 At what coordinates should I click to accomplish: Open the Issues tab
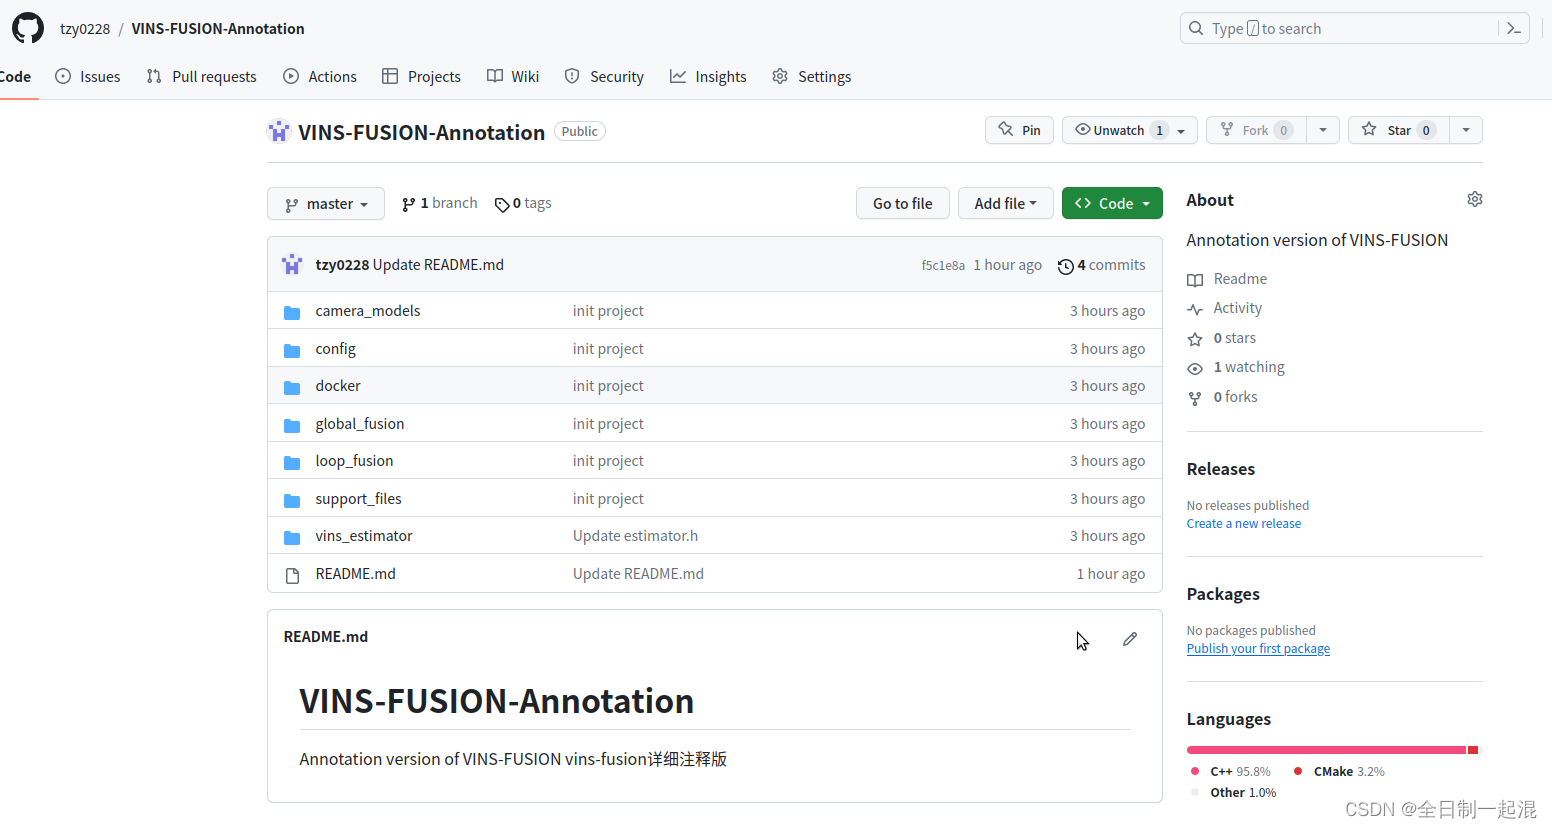pos(88,77)
